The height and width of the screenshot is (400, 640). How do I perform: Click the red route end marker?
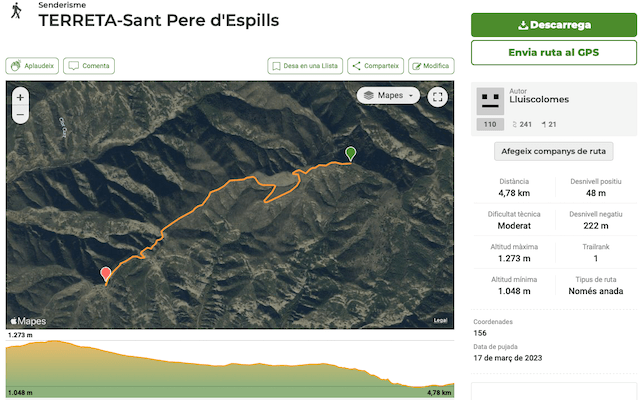point(106,274)
